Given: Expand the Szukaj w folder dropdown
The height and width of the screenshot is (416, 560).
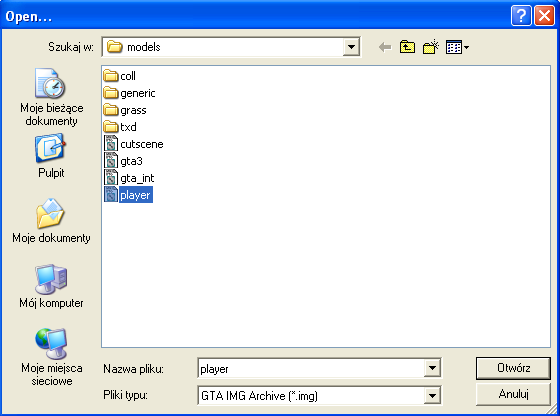Looking at the screenshot, I should click(x=351, y=47).
